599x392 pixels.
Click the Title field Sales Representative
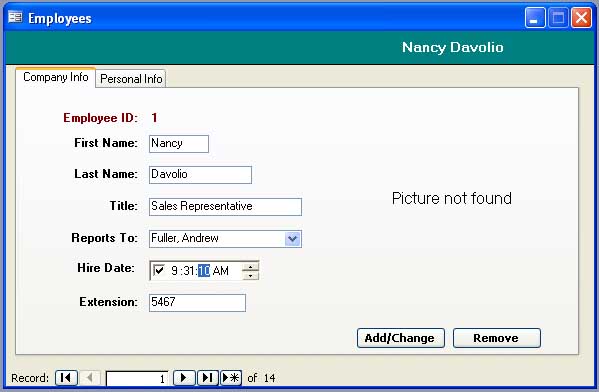point(225,207)
